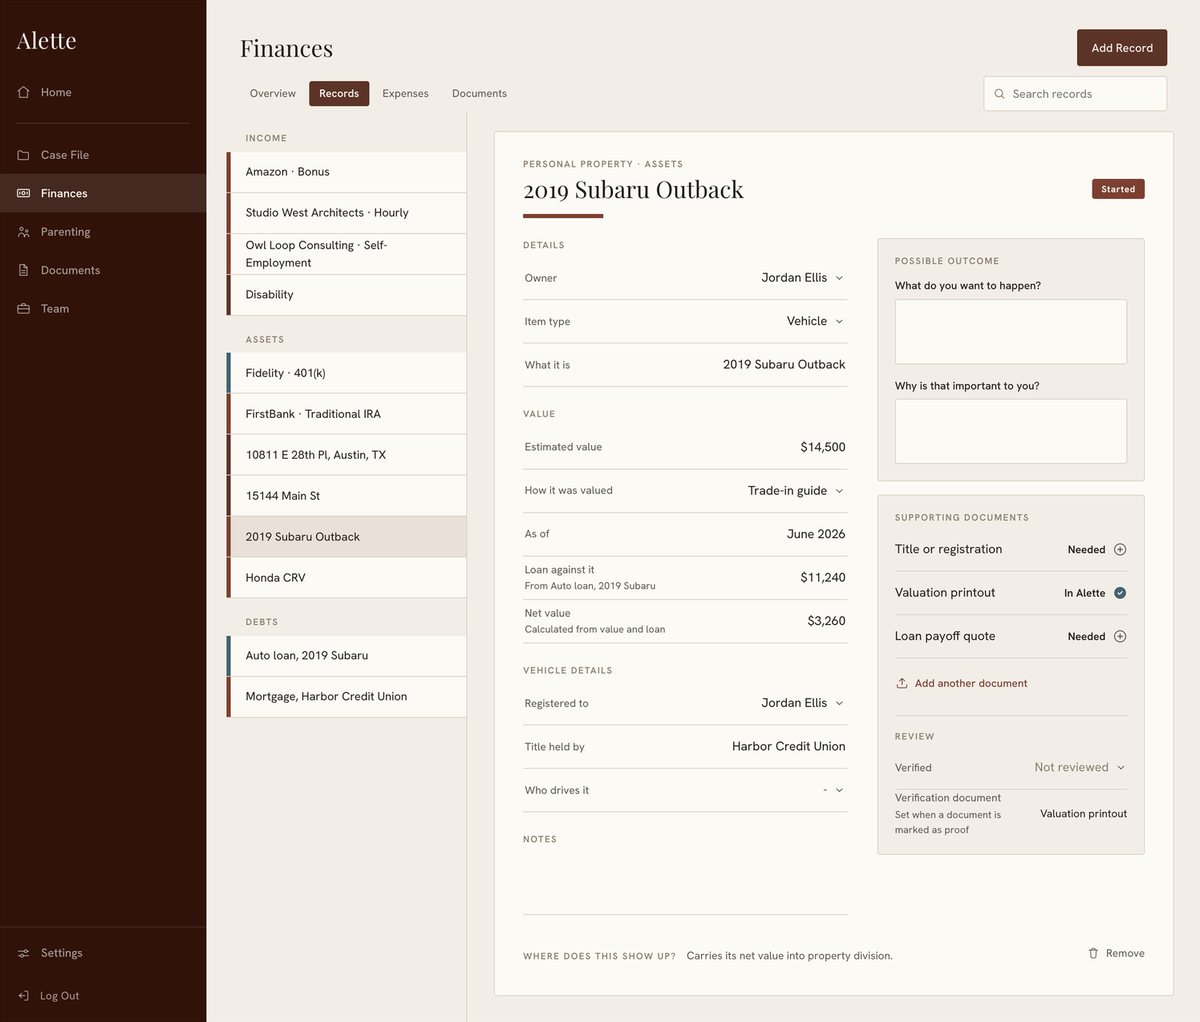Open the Owner Jordan Ellis dropdown

pyautogui.click(x=803, y=278)
